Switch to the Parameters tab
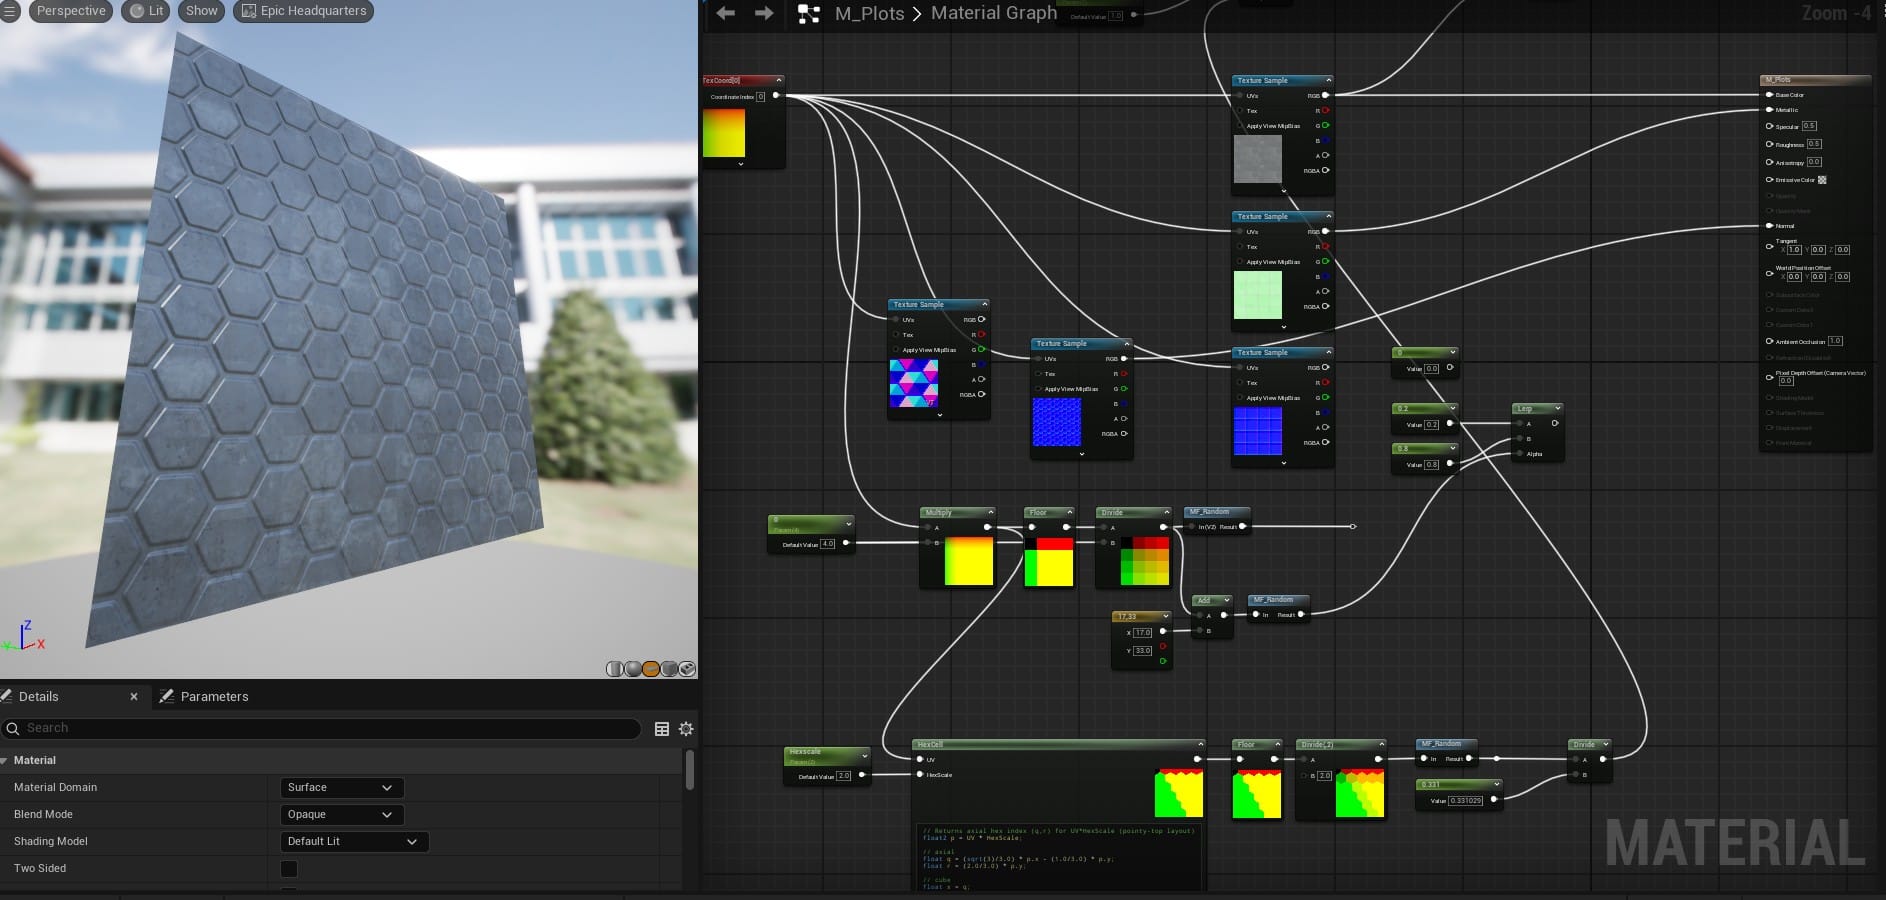This screenshot has height=900, width=1886. tap(213, 697)
